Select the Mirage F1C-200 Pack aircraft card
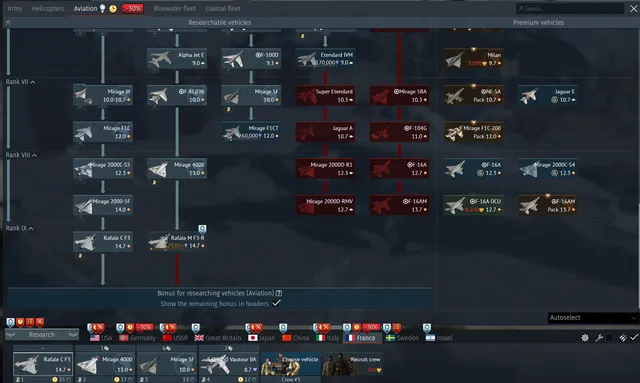Viewport: 640px width, 383px height. pyautogui.click(x=473, y=132)
